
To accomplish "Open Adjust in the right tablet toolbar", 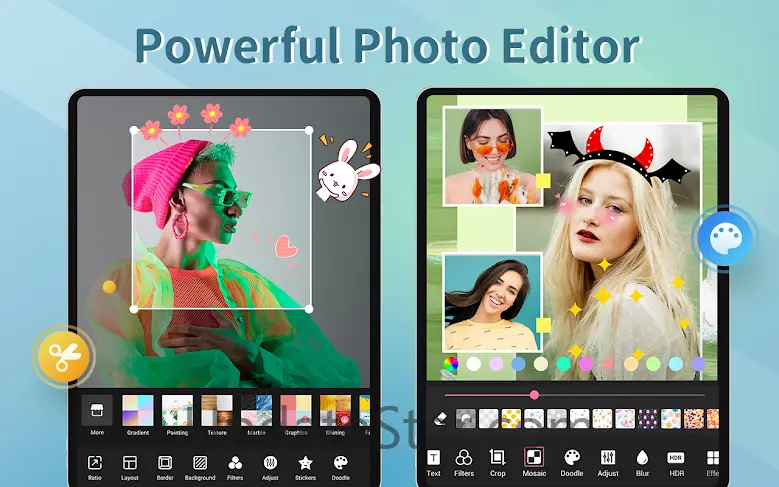I will (x=608, y=463).
